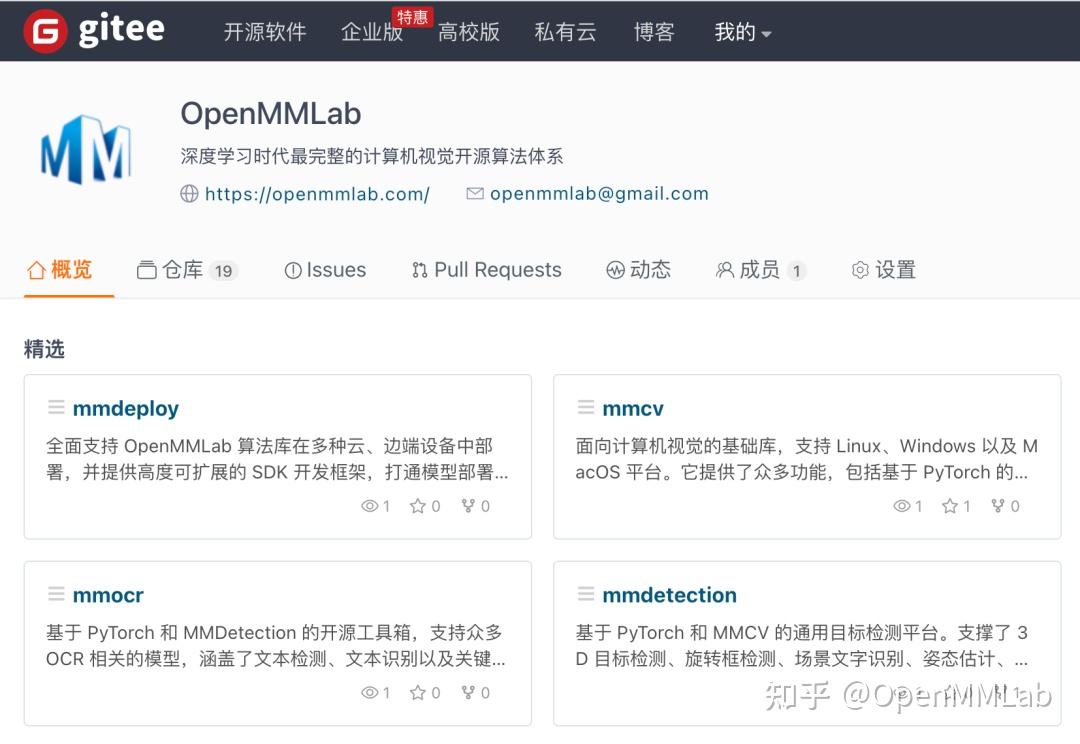This screenshot has height=744, width=1080.
Task: Click mmcv description starting 面向计算机视觉
Action: pyautogui.click(x=807, y=459)
